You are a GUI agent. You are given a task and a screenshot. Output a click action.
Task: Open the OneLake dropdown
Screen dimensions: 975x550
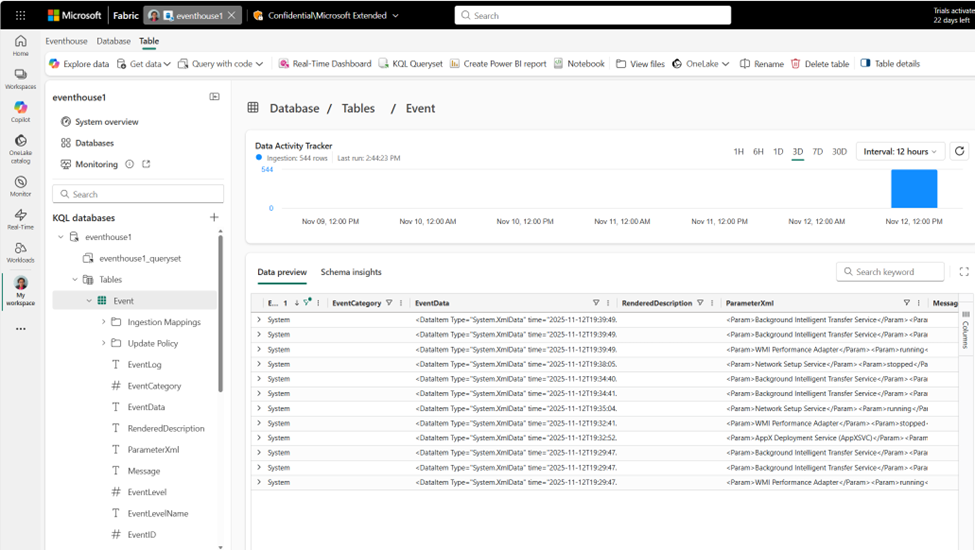coord(701,63)
